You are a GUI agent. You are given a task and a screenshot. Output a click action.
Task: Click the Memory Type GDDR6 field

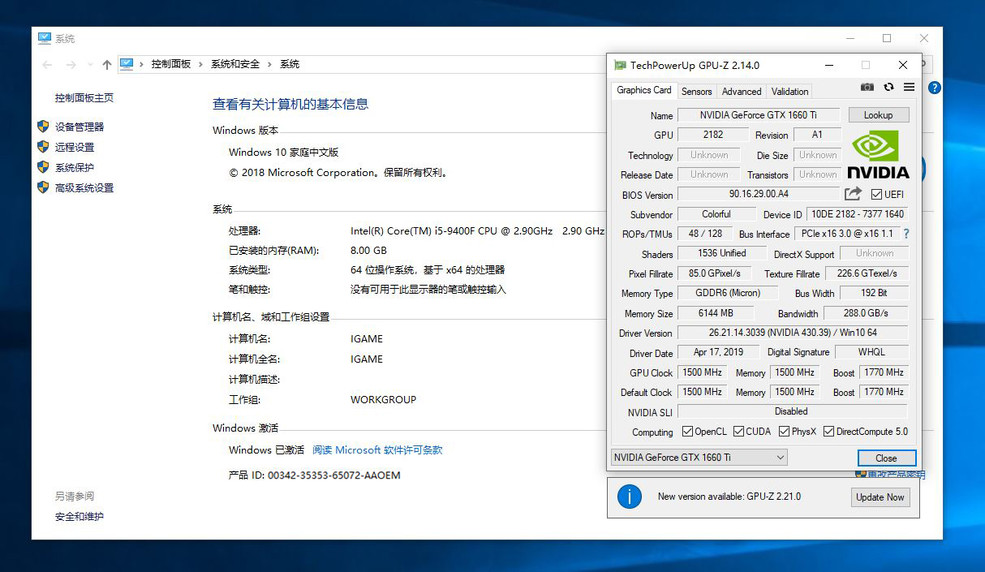(727, 293)
